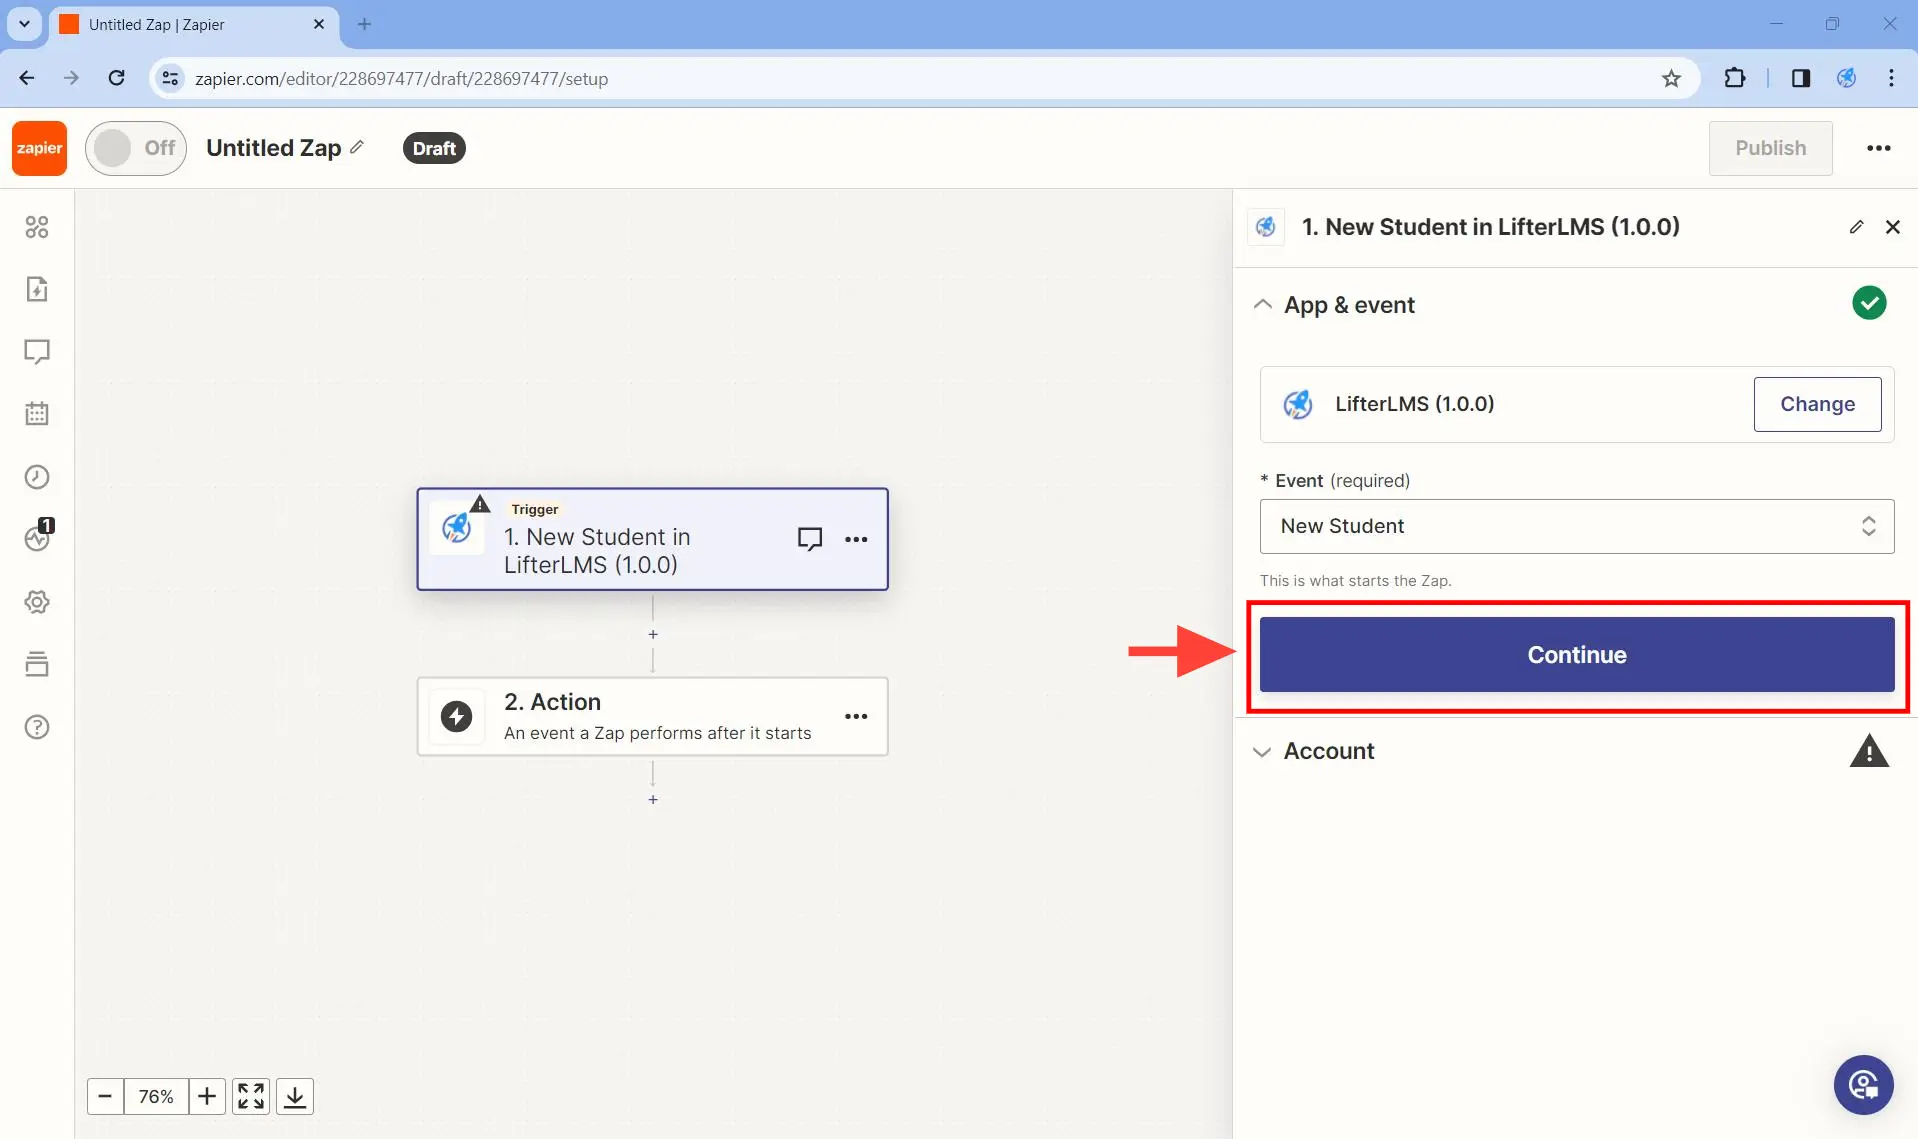Click the Change app button
The image size is (1918, 1139).
coord(1817,404)
